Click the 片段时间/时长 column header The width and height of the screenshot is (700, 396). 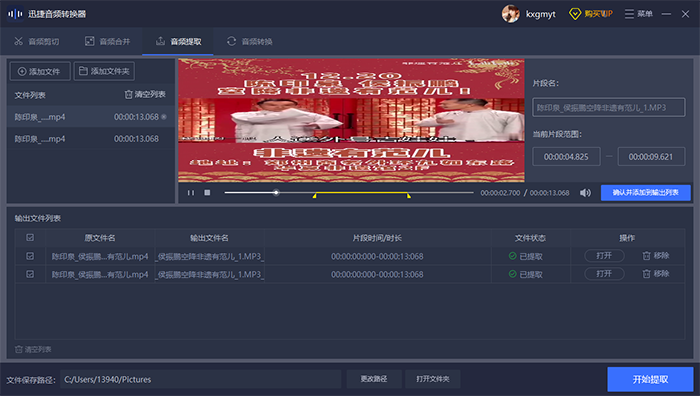click(377, 238)
